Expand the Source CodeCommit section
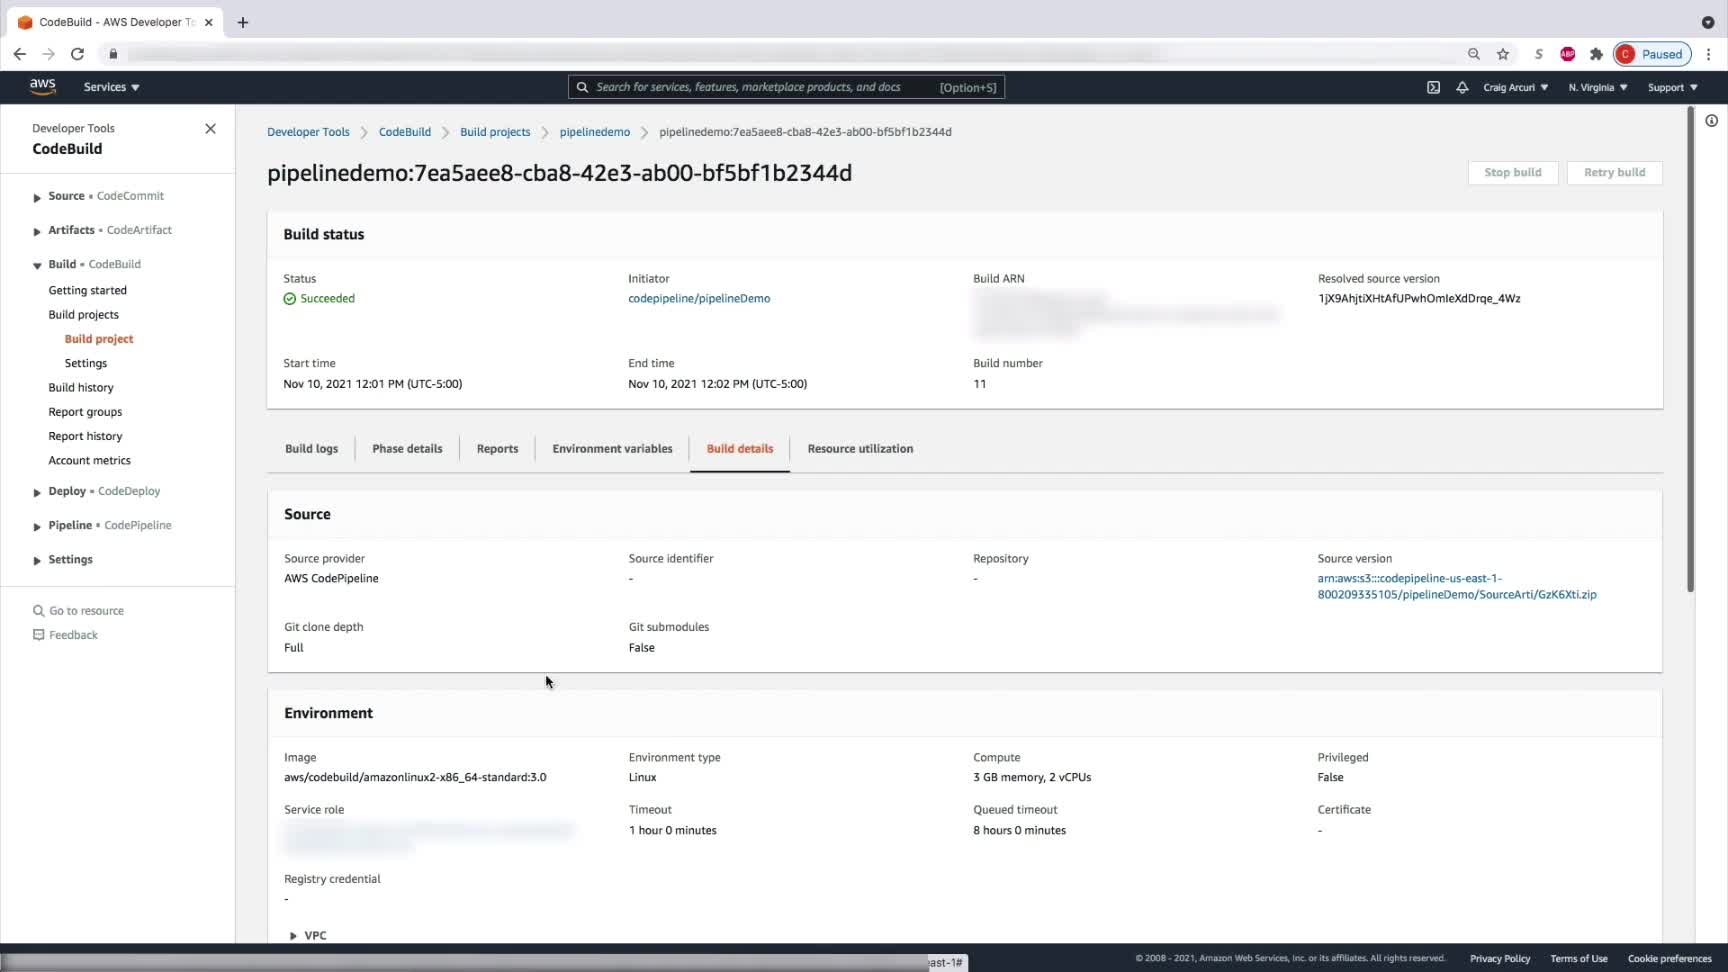The height and width of the screenshot is (972, 1728). point(37,197)
